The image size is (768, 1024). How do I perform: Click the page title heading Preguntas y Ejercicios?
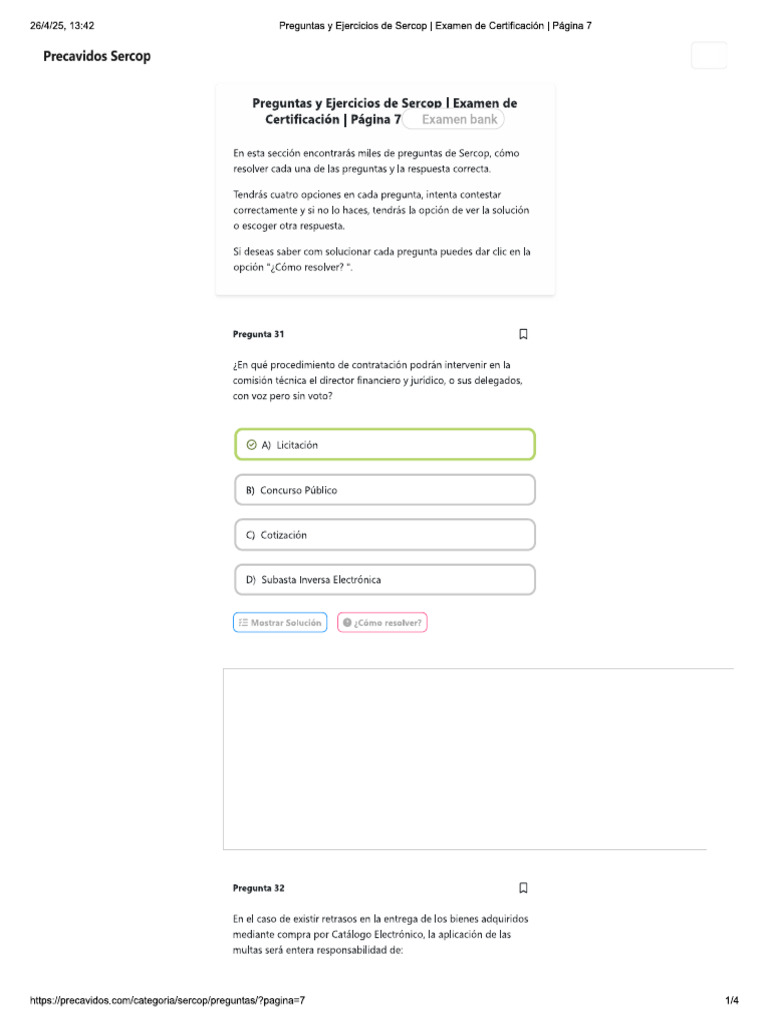click(x=384, y=111)
